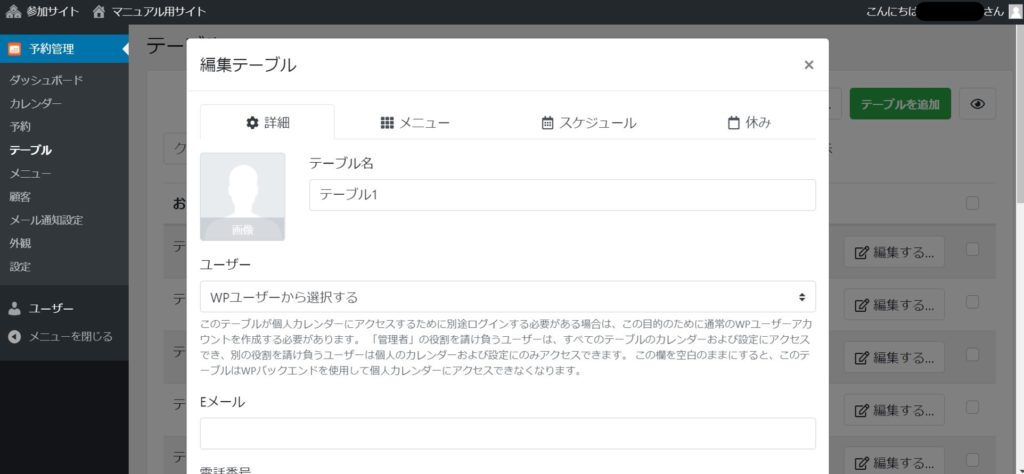This screenshot has height=474, width=1024.
Task: Click the ユーザー person icon in sidebar
Action: click(x=15, y=308)
